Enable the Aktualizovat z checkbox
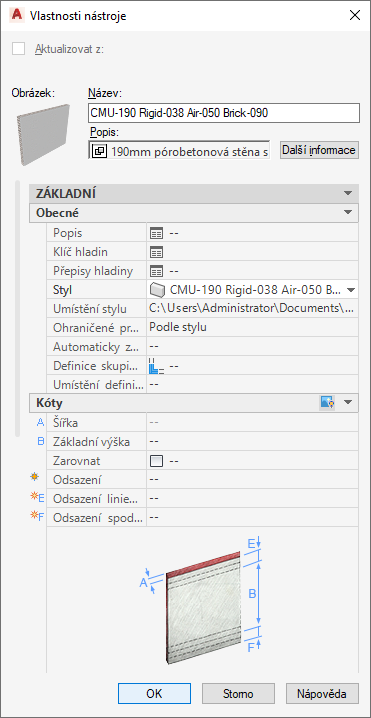The image size is (371, 718). click(18, 49)
